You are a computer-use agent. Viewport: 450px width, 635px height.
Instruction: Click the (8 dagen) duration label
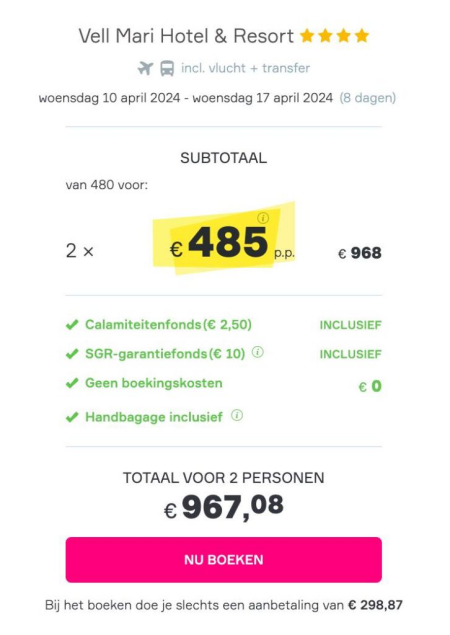[367, 98]
